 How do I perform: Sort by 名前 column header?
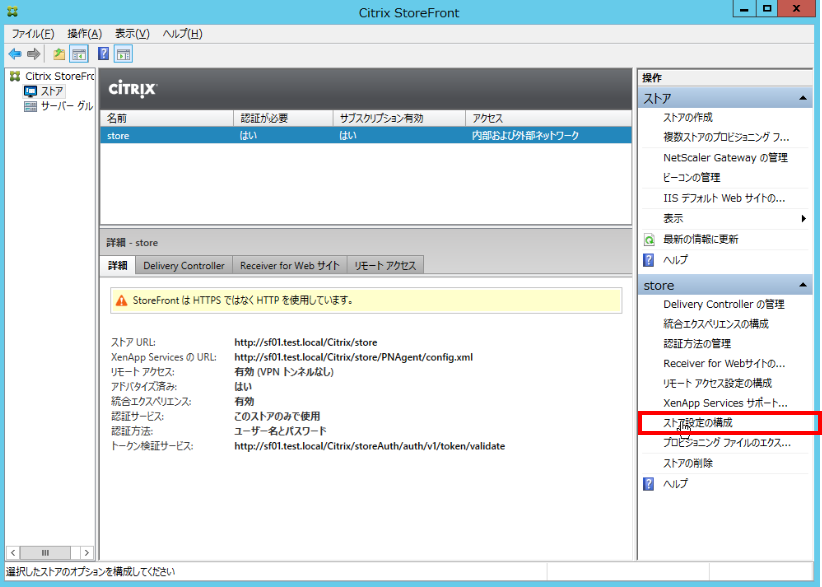point(167,118)
